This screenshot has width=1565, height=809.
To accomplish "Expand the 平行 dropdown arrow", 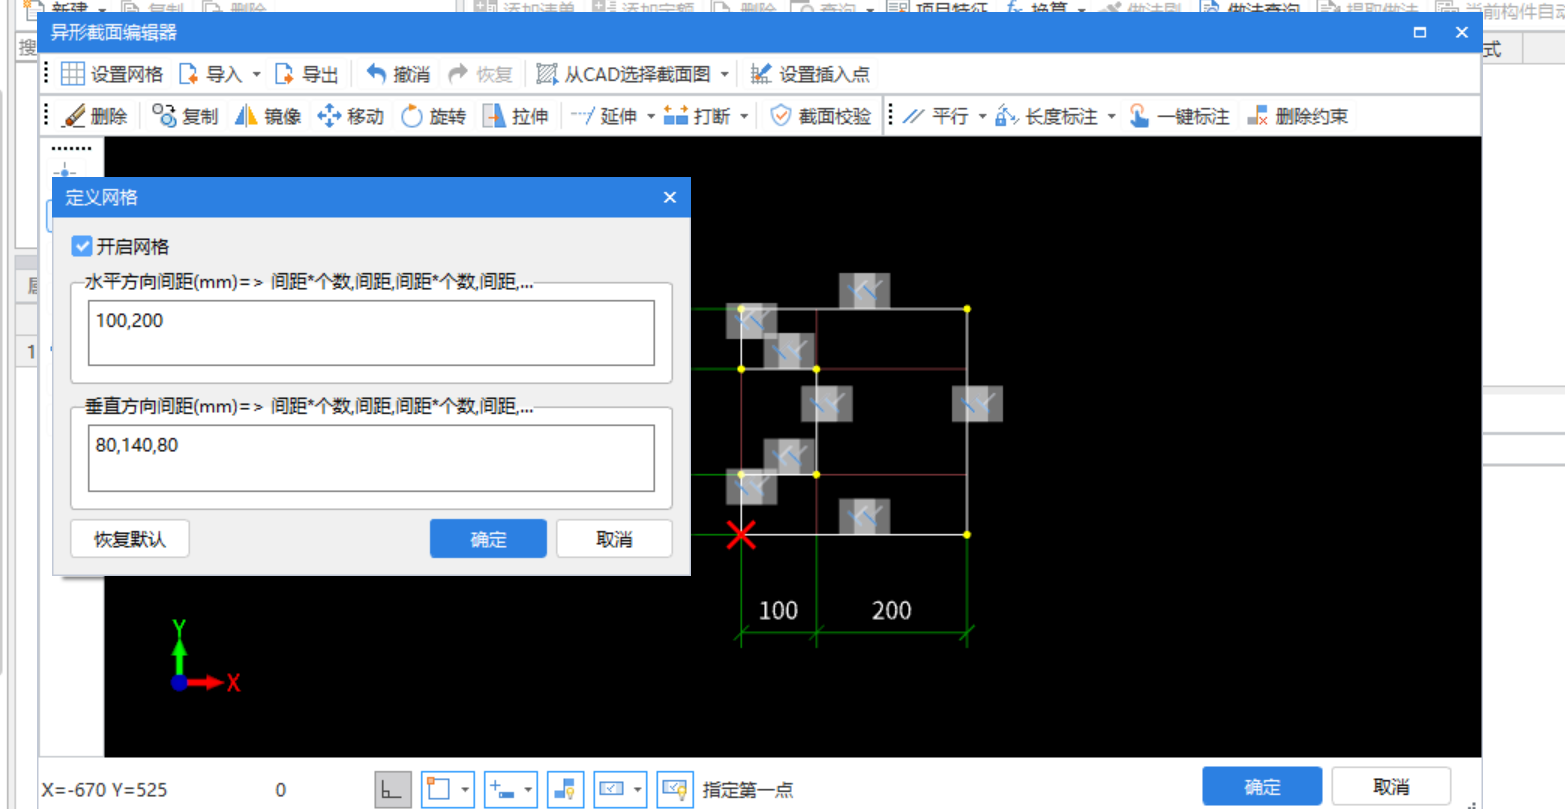I will click(x=982, y=116).
